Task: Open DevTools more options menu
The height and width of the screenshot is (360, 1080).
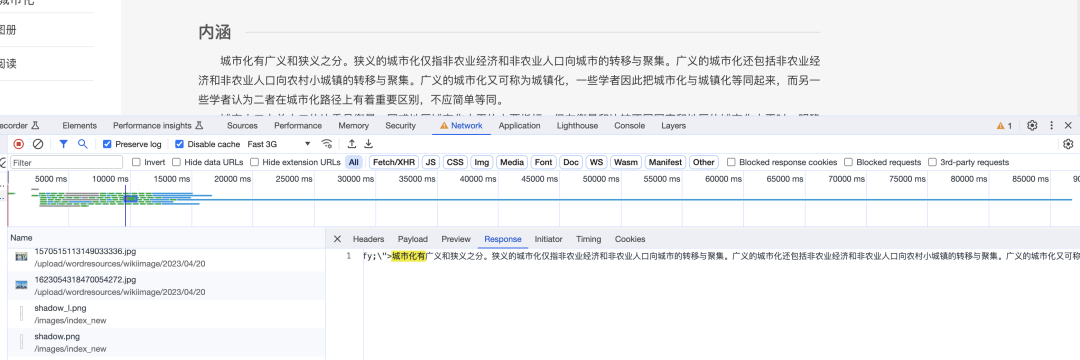Action: pyautogui.click(x=1051, y=125)
